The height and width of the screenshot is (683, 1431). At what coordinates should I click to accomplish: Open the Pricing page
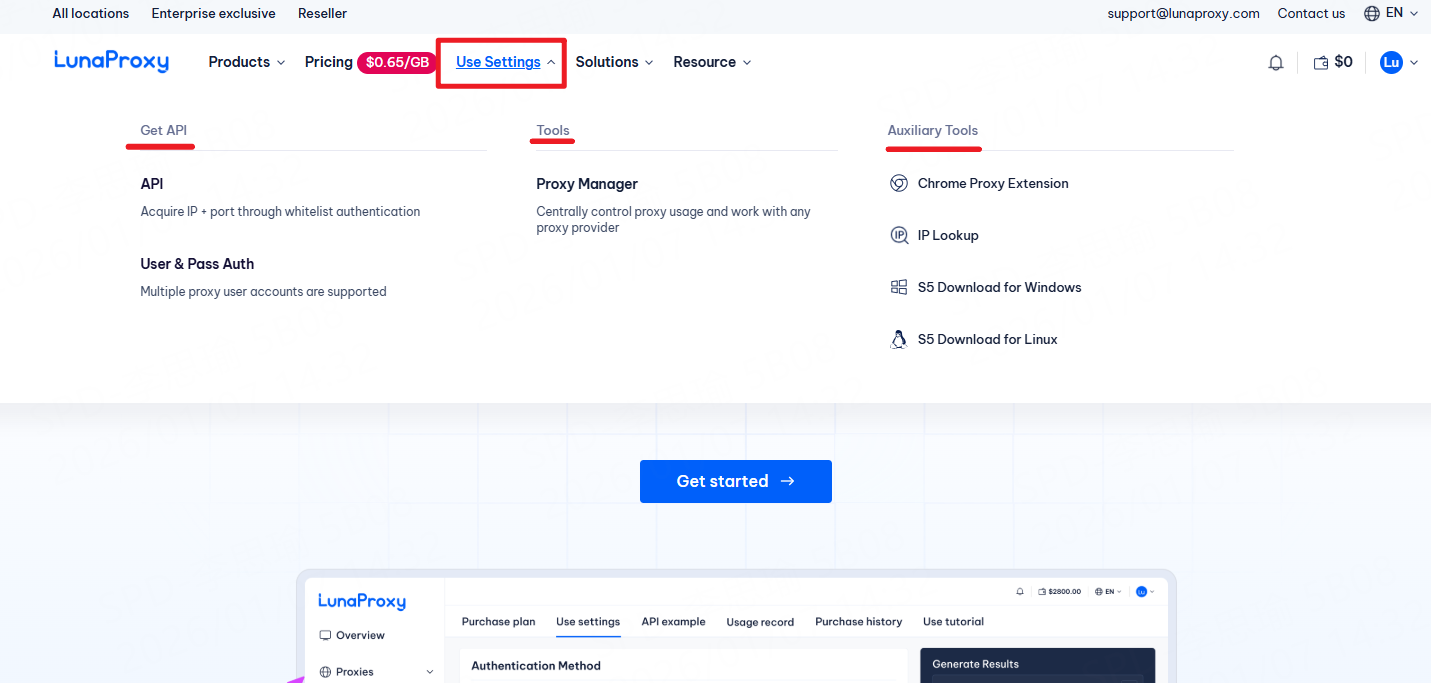[x=329, y=62]
